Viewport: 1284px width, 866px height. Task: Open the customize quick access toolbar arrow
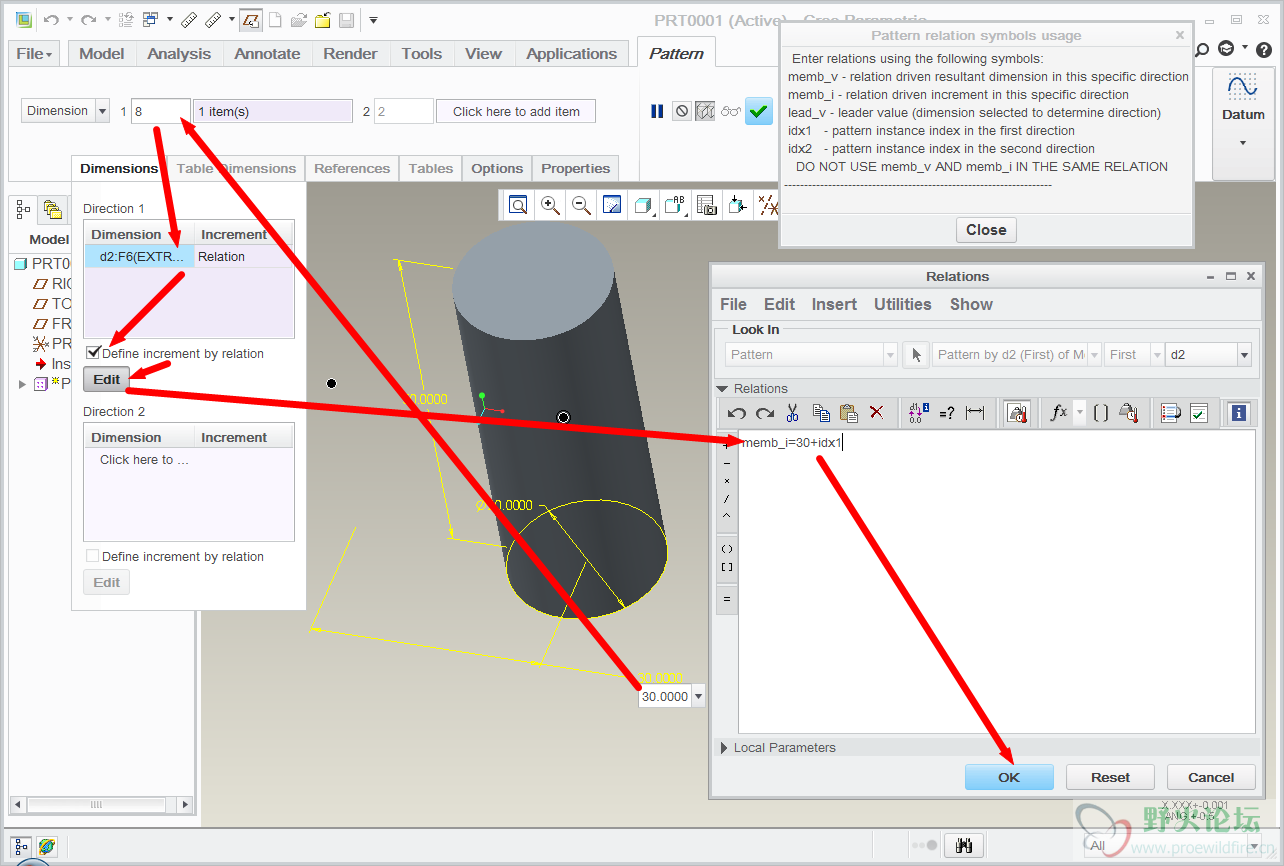[x=373, y=20]
